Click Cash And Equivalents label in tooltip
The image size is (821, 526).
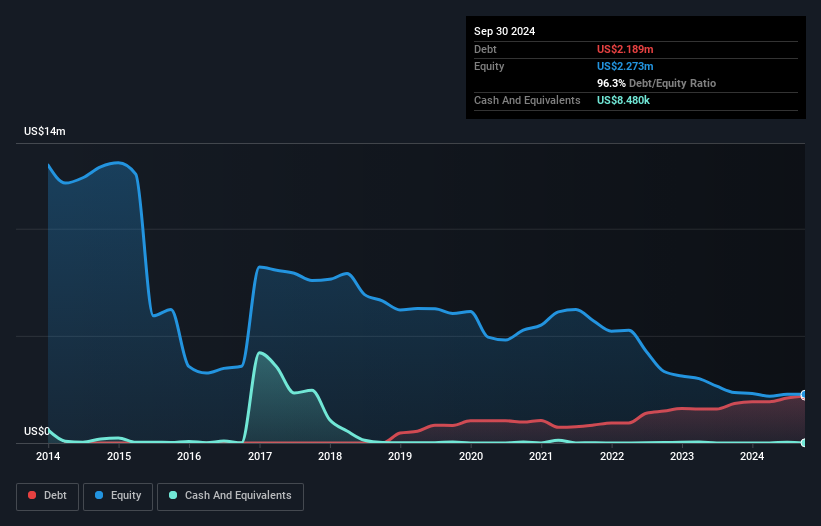(527, 100)
